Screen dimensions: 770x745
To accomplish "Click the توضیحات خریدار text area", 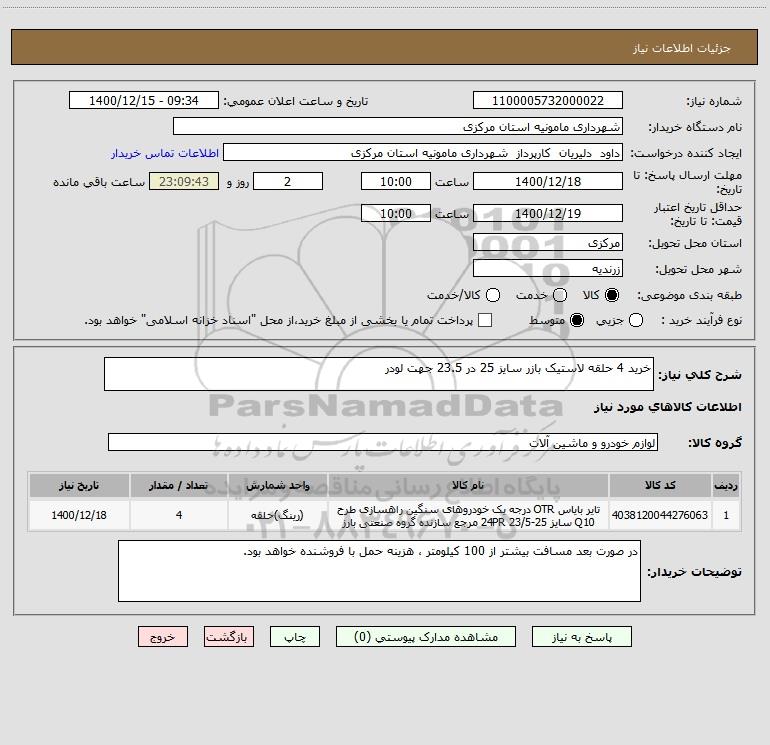I will [379, 571].
